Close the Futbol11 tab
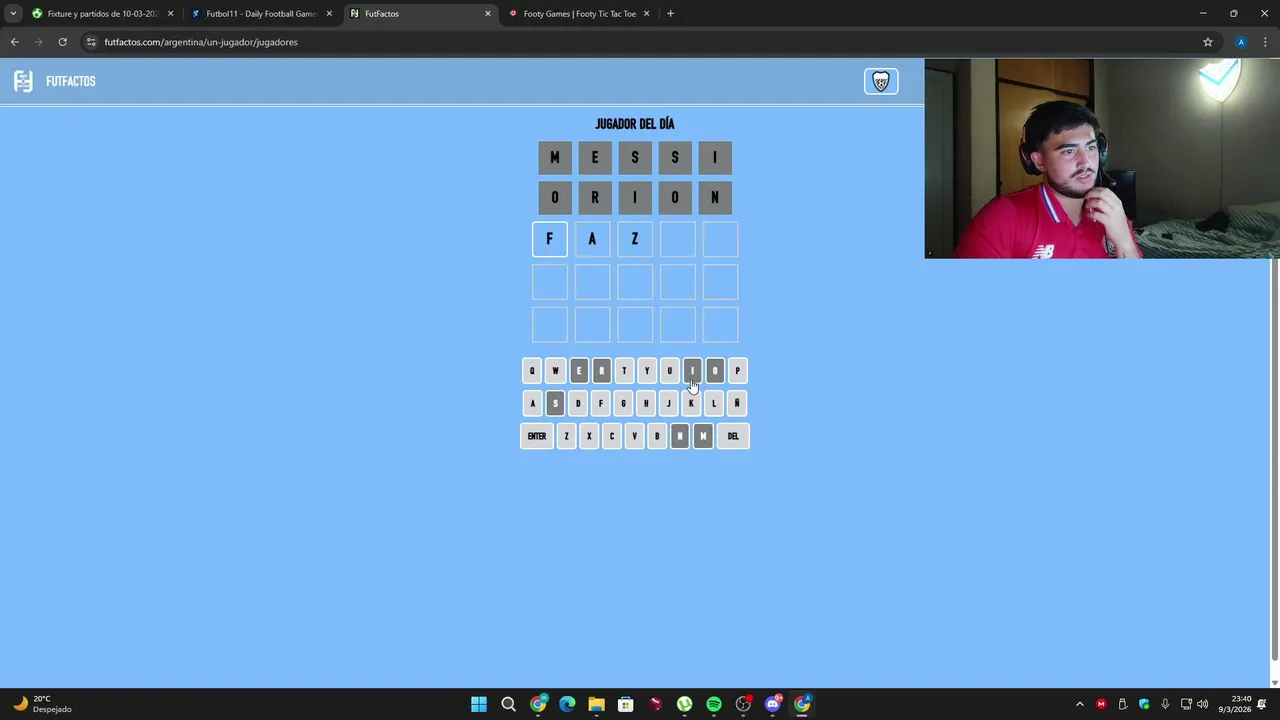This screenshot has height=720, width=1280. tap(329, 14)
